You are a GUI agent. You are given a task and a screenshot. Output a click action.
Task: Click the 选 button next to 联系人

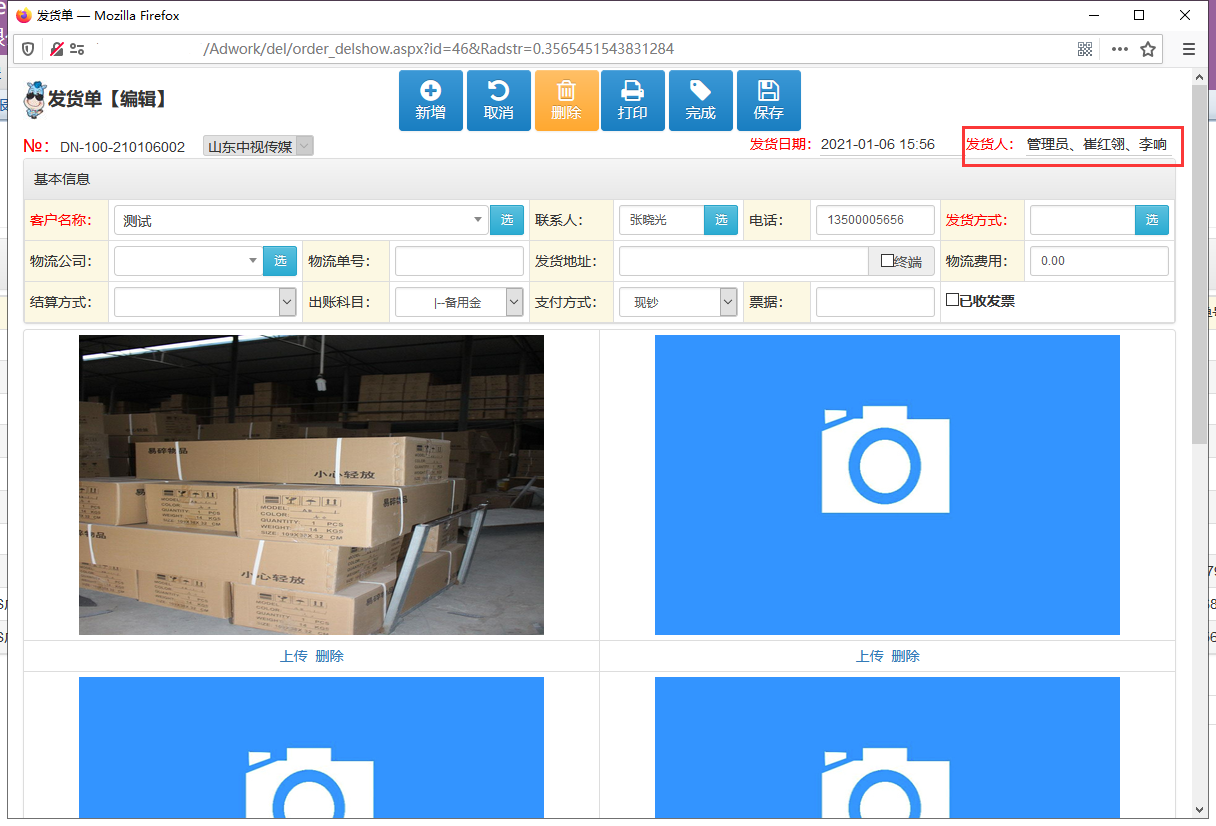pos(721,220)
